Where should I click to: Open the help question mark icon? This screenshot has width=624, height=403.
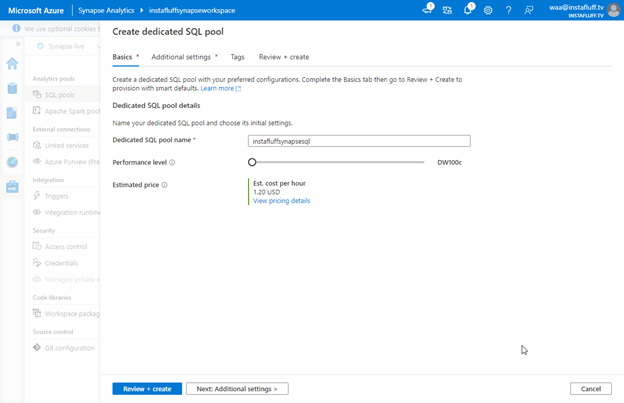coord(508,10)
